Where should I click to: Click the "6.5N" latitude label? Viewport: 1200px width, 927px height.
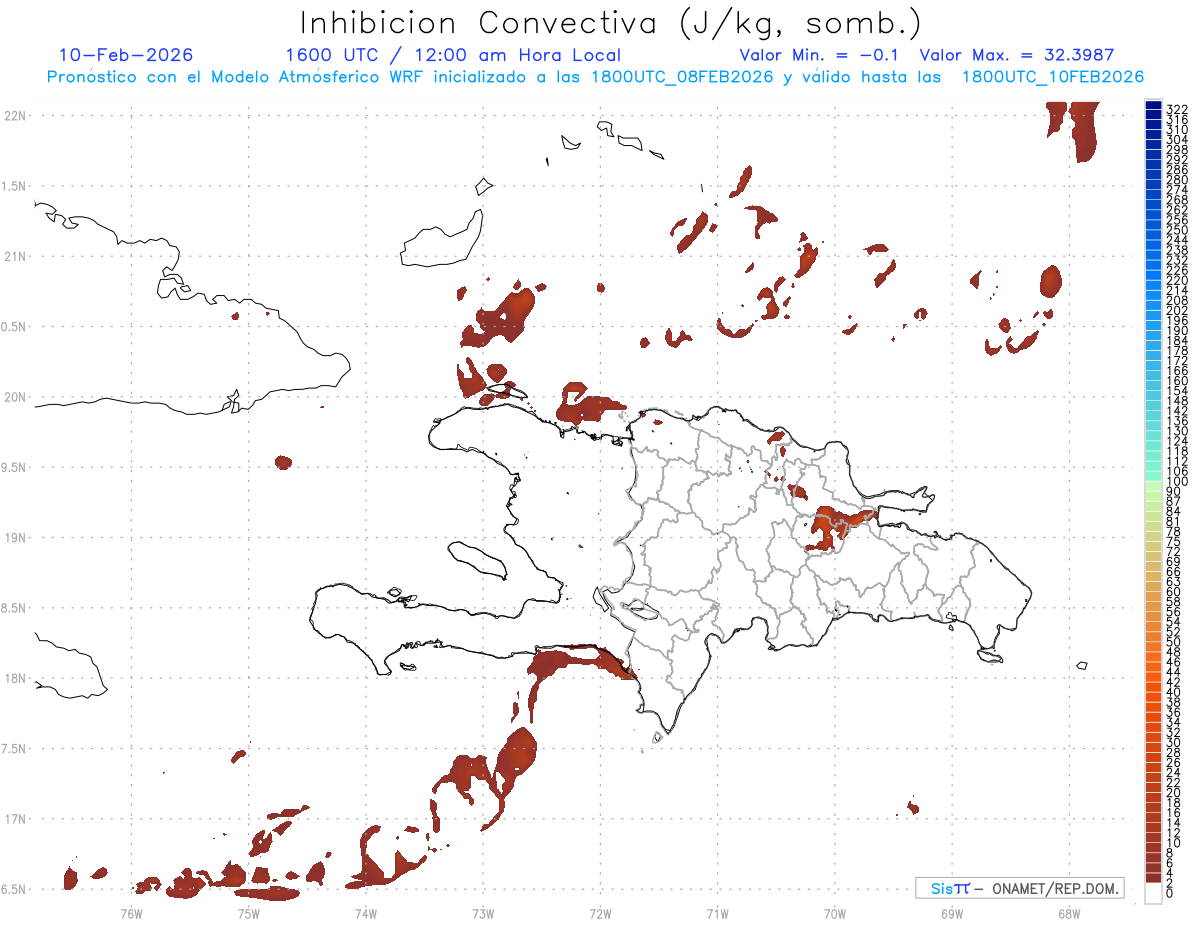[x=15, y=889]
